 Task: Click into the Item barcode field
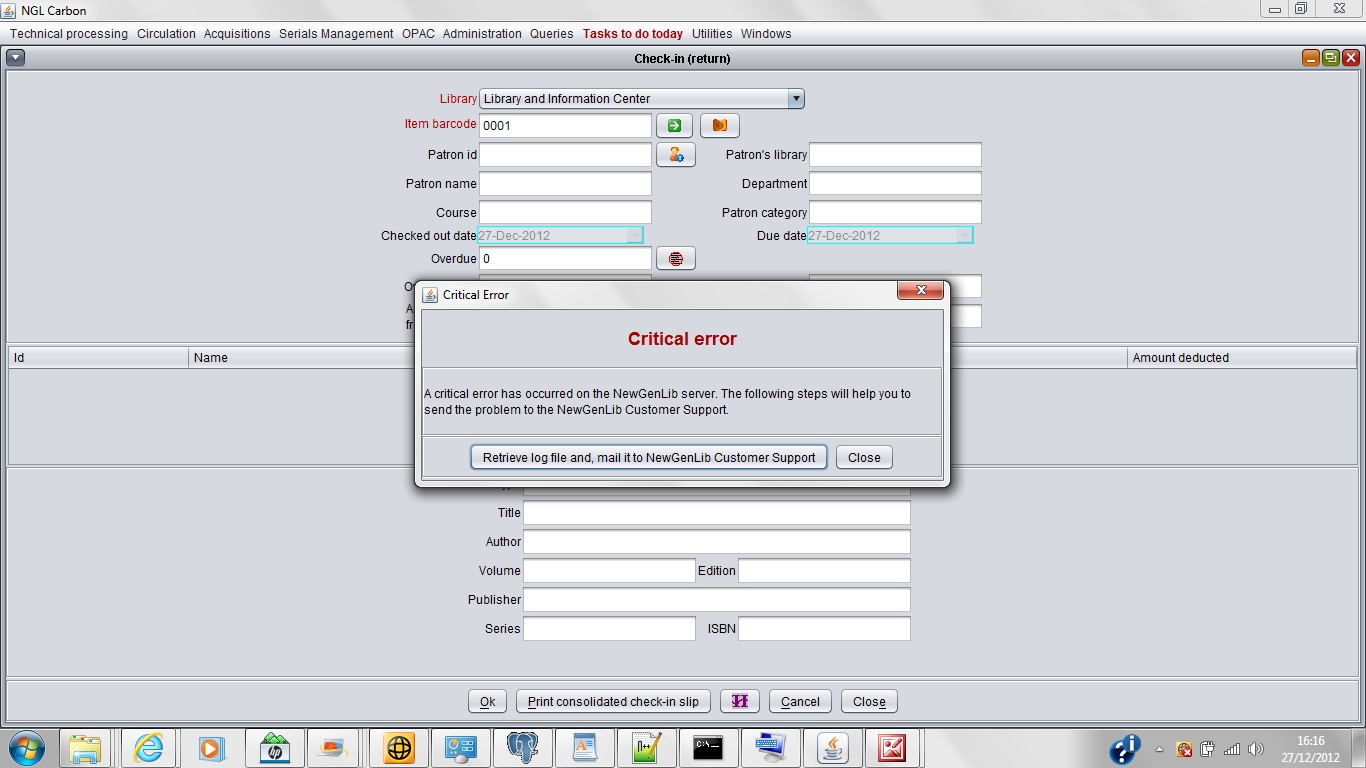tap(565, 126)
